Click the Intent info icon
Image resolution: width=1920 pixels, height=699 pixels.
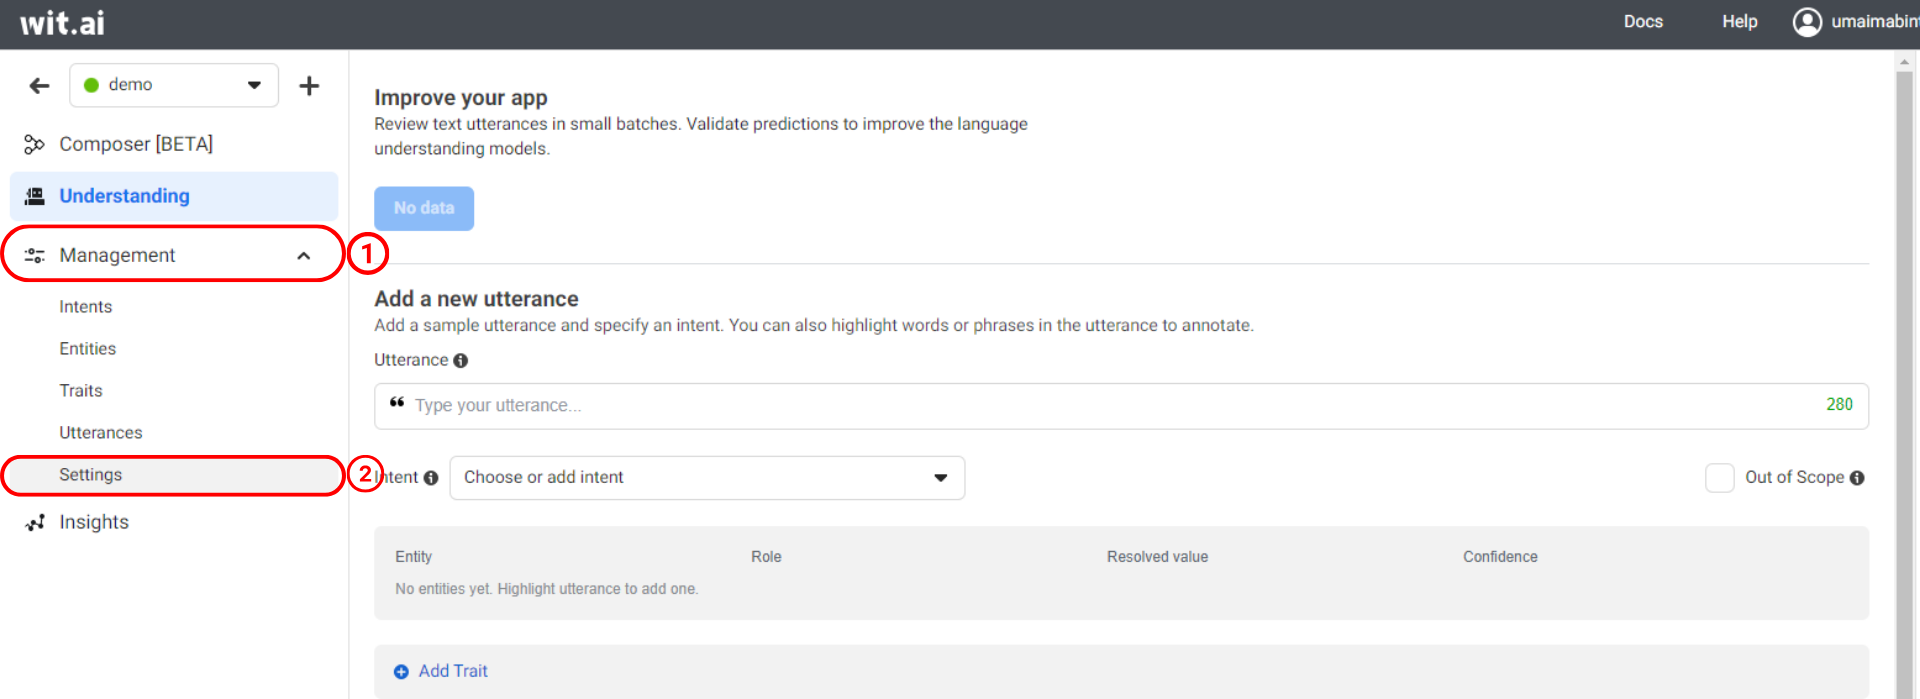pos(431,478)
